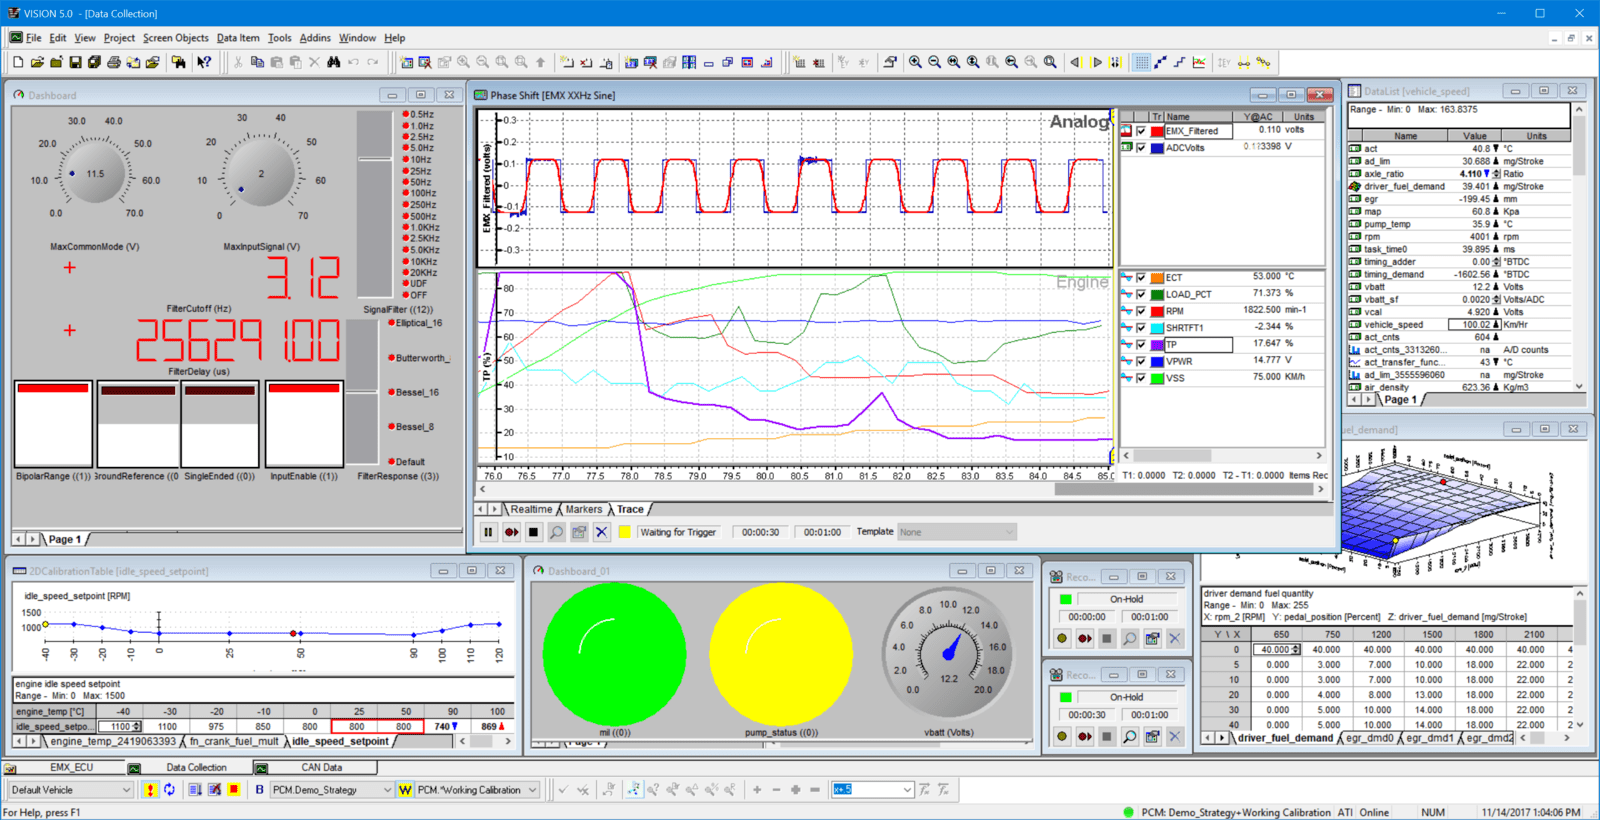Click the timing_adder value stepper
This screenshot has height=820, width=1600.
tap(1496, 262)
